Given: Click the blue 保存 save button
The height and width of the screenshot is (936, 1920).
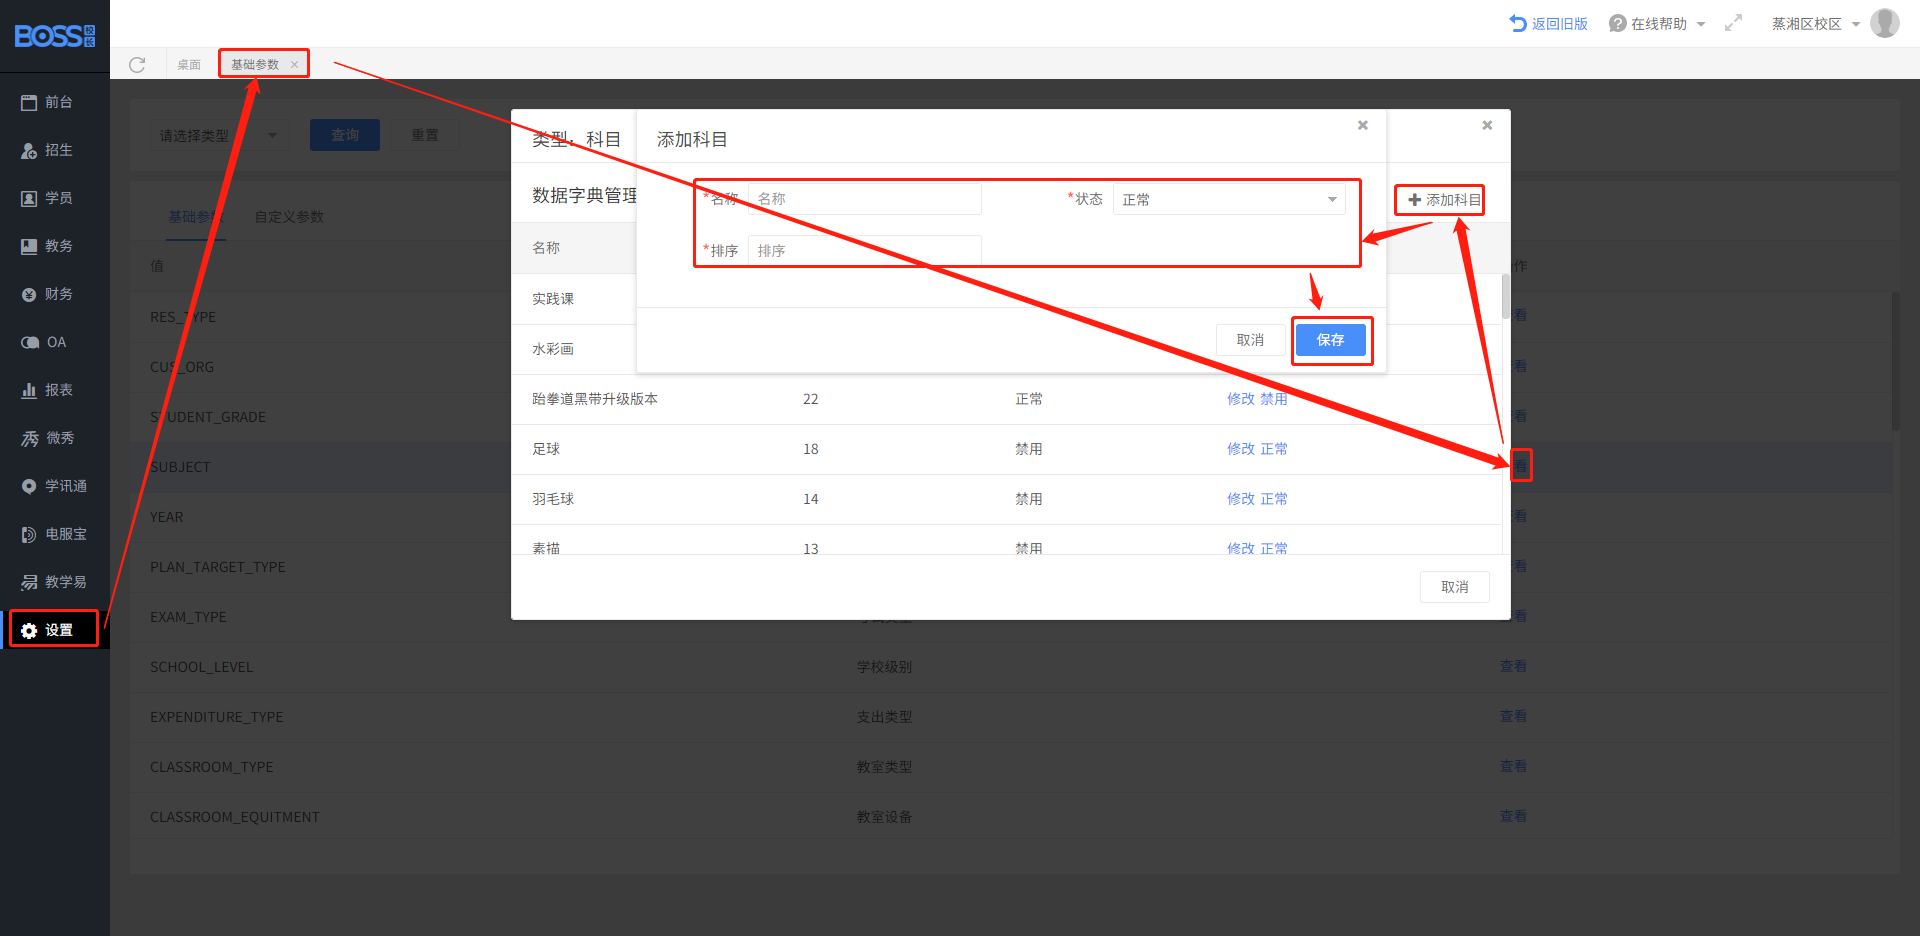Looking at the screenshot, I should click(x=1330, y=340).
